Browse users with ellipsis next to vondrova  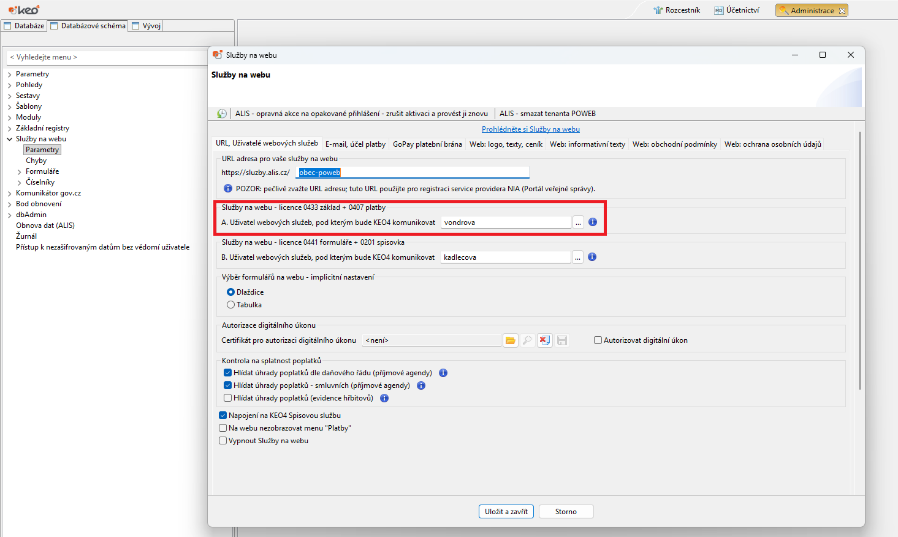[578, 222]
